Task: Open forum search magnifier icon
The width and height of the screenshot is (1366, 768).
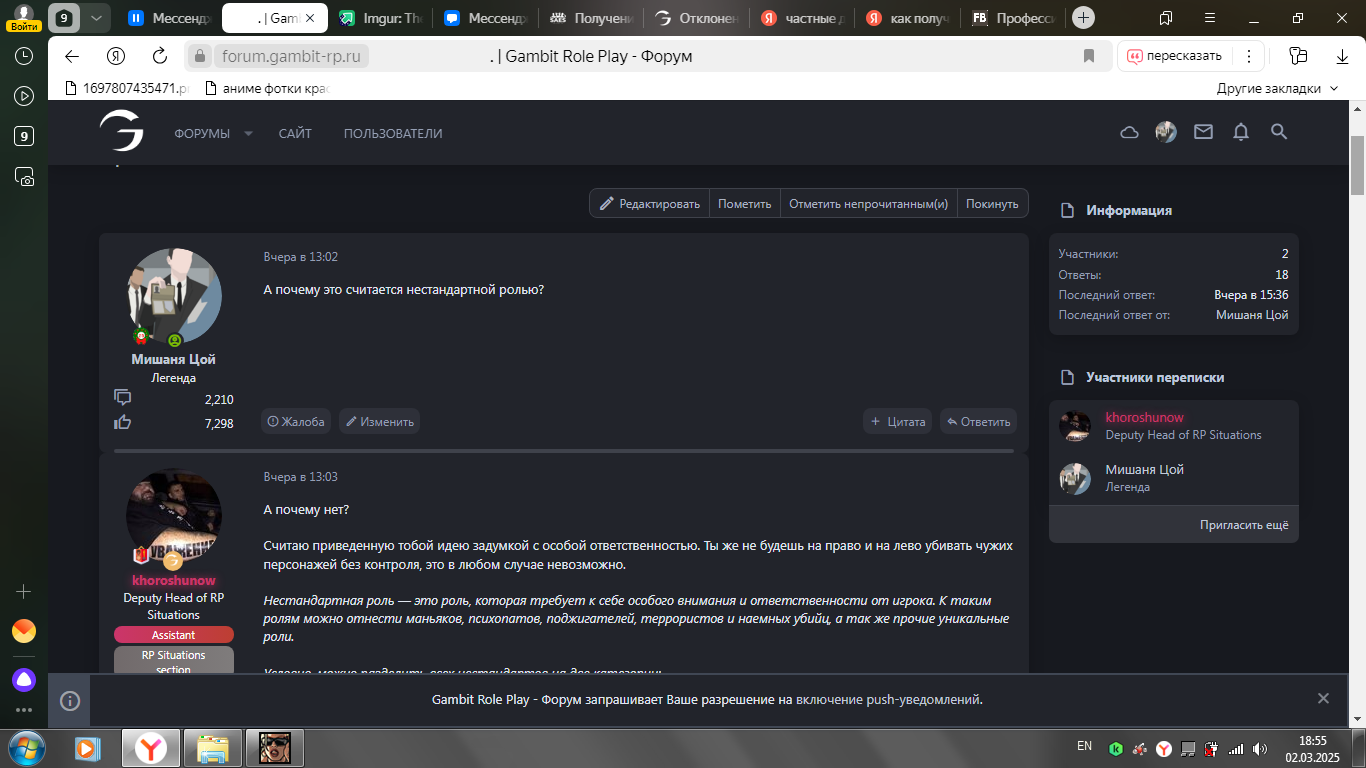Action: point(1278,132)
